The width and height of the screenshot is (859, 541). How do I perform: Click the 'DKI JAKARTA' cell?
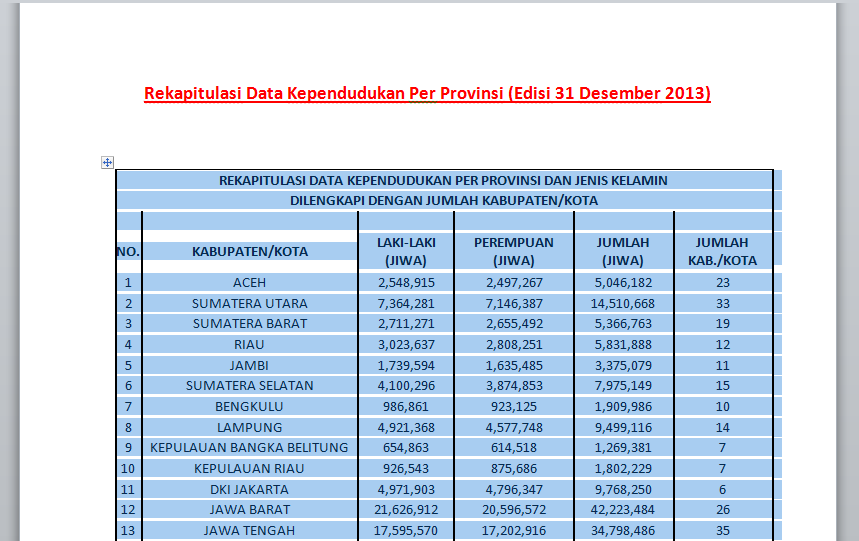pos(249,490)
